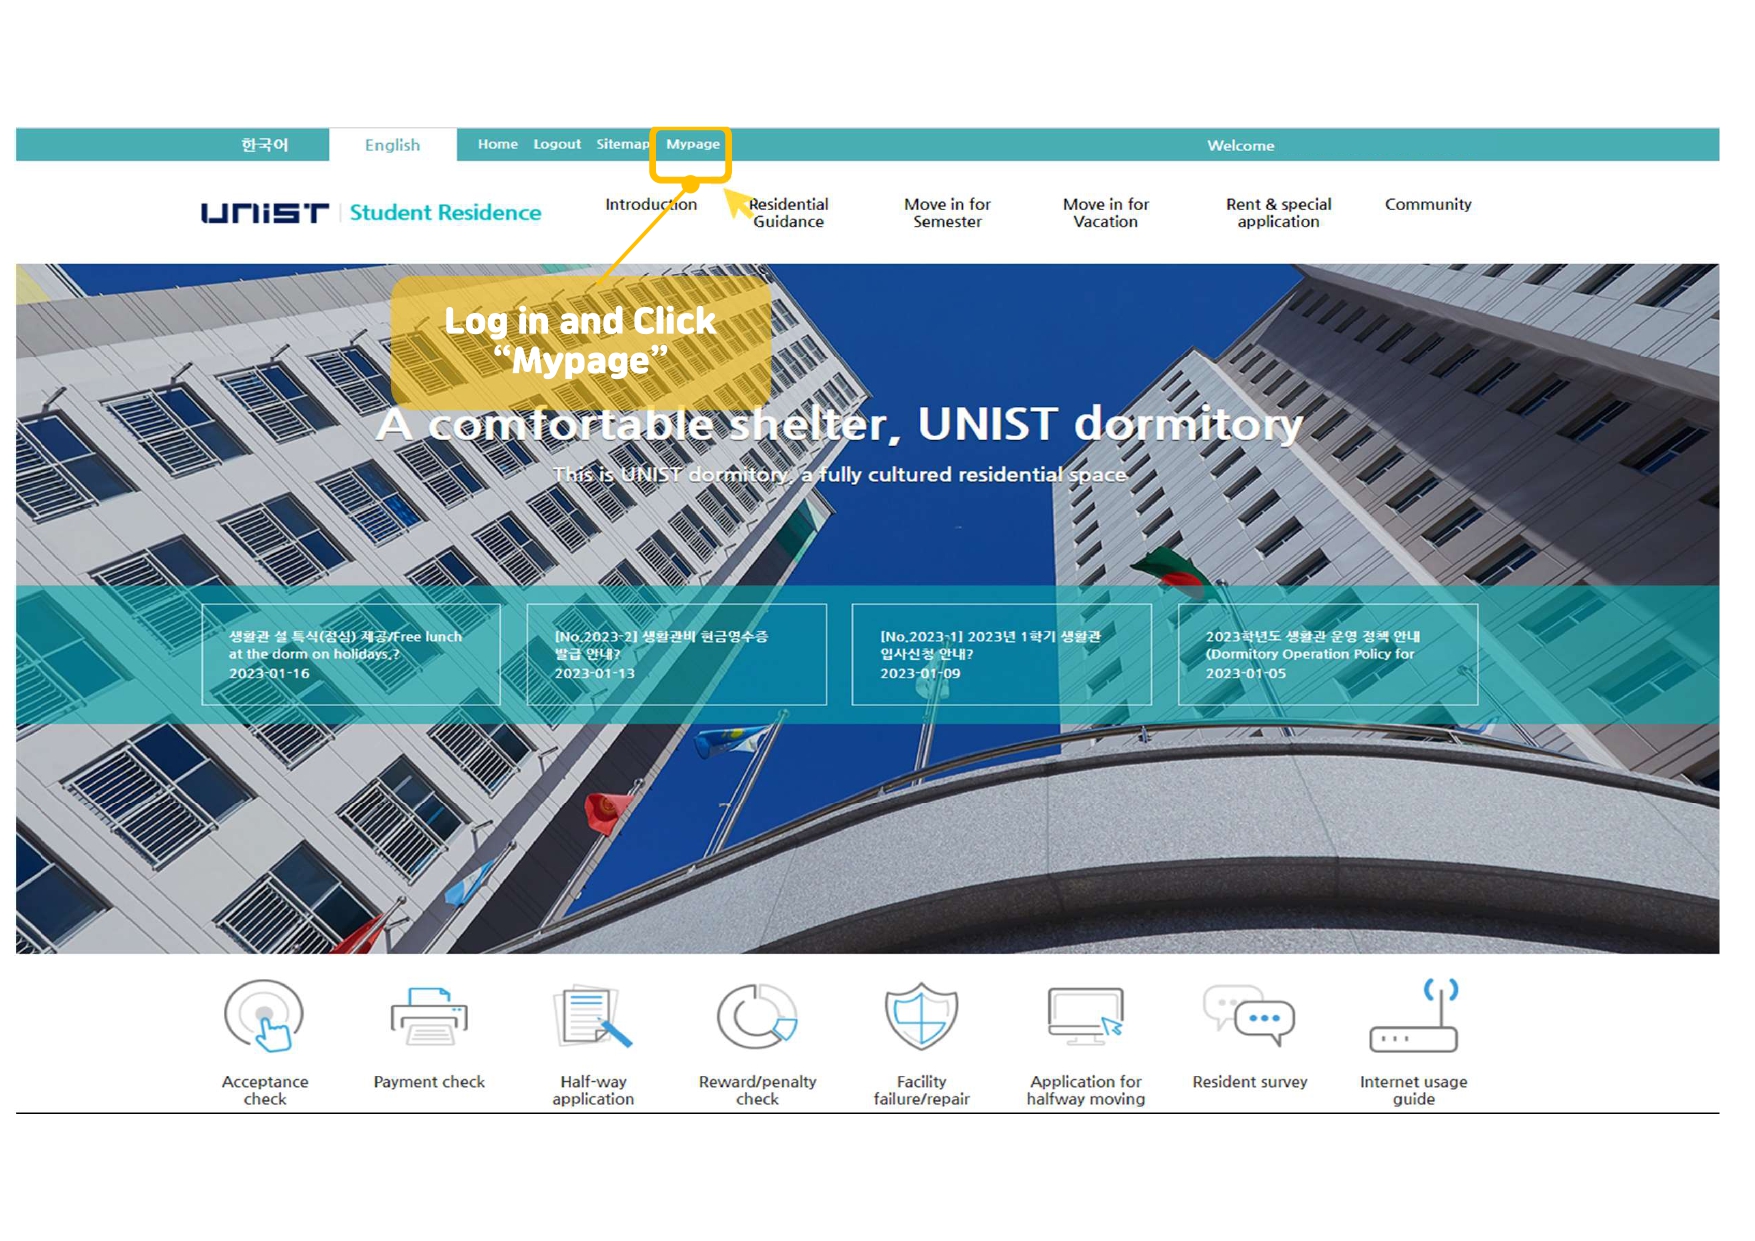Open Payment check printer icon
1755x1241 pixels.
429,1016
